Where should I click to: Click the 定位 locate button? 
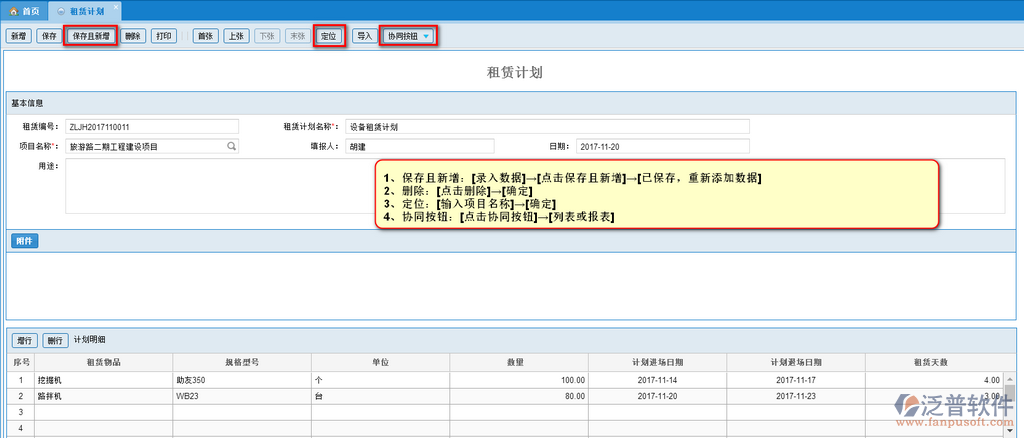click(x=329, y=36)
